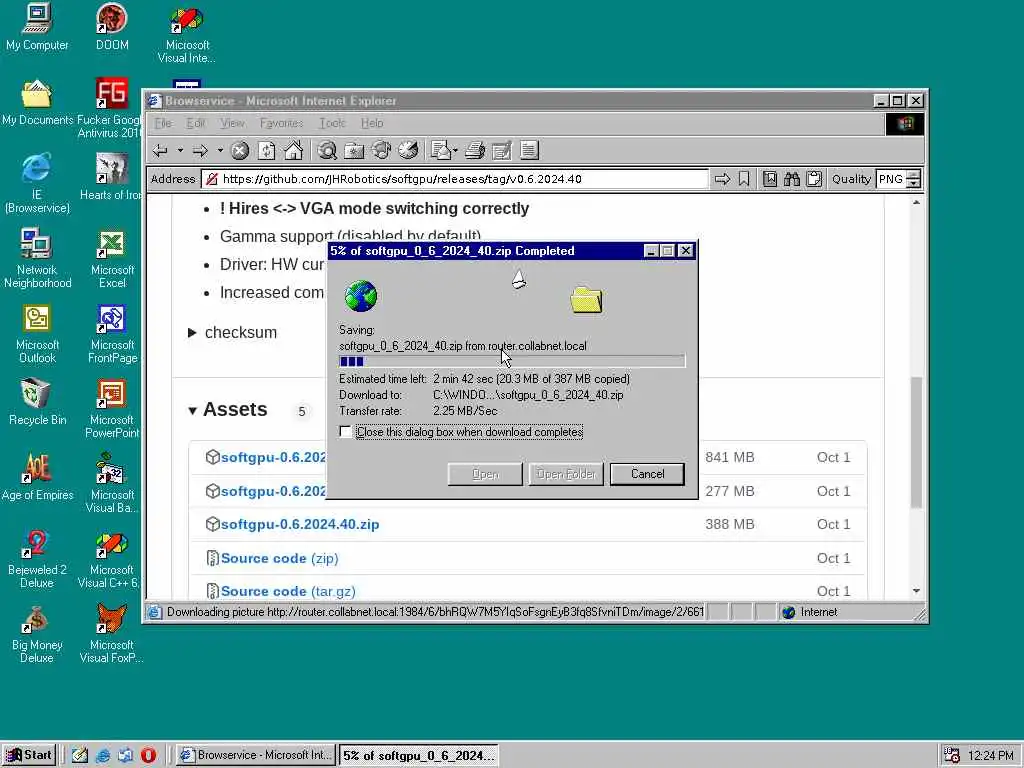Viewport: 1024px width, 768px height.
Task: Click the address bar URL field
Action: click(455, 179)
